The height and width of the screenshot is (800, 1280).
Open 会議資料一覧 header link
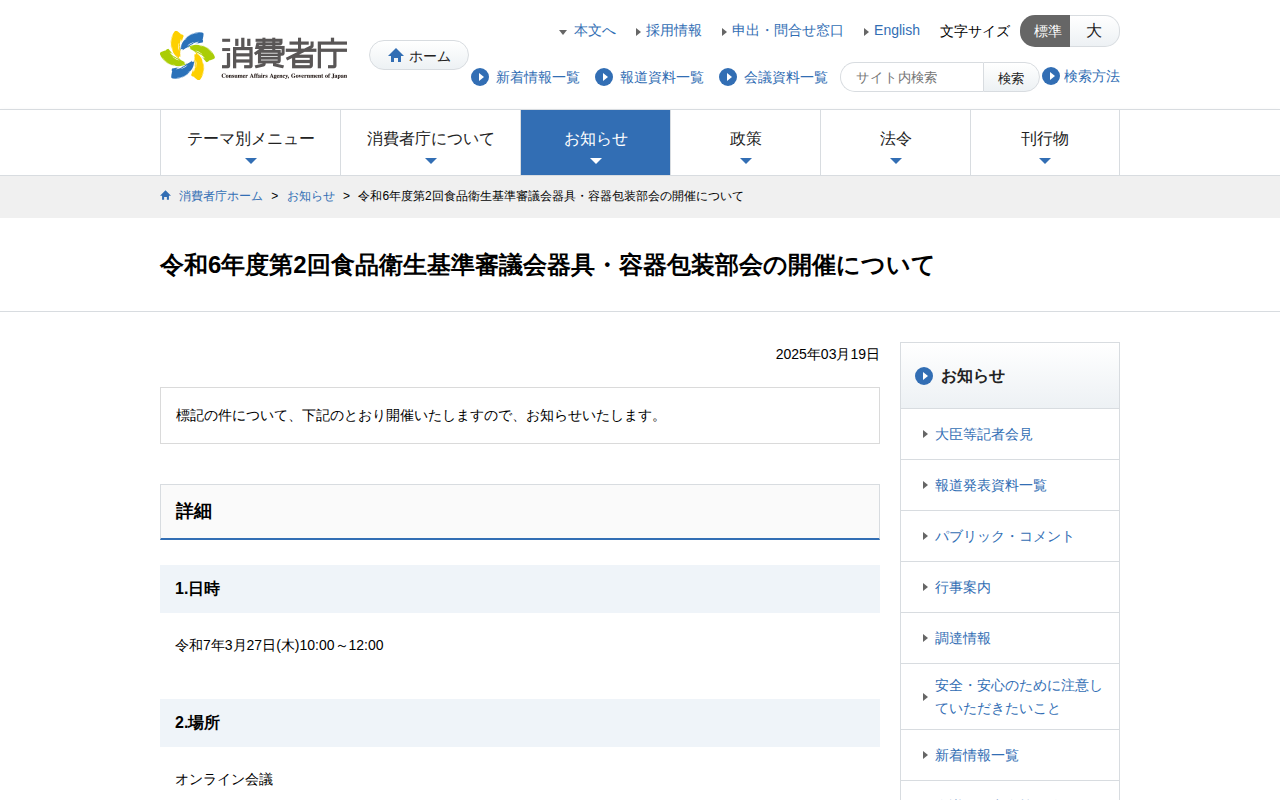click(786, 77)
